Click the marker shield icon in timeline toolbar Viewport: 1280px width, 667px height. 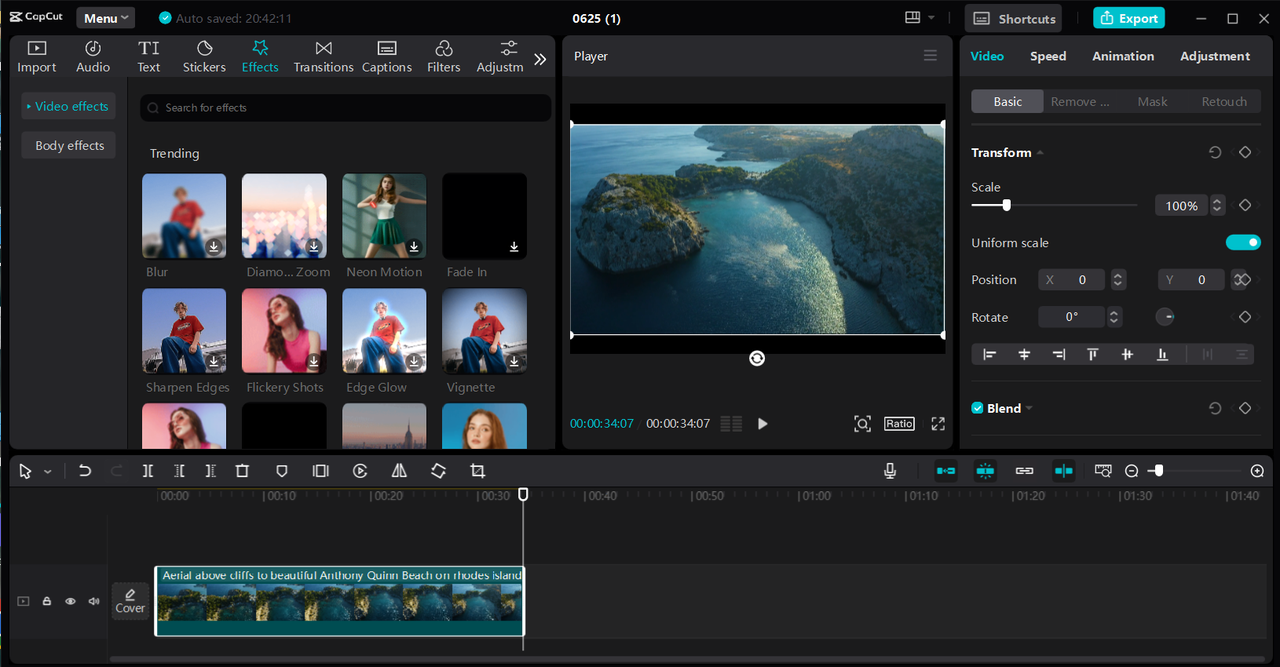click(x=282, y=471)
